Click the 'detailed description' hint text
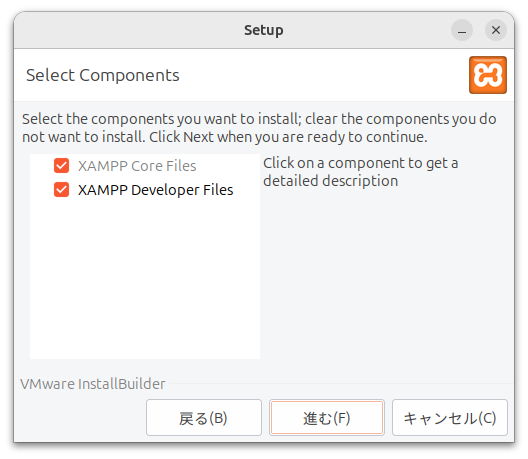 coord(330,181)
